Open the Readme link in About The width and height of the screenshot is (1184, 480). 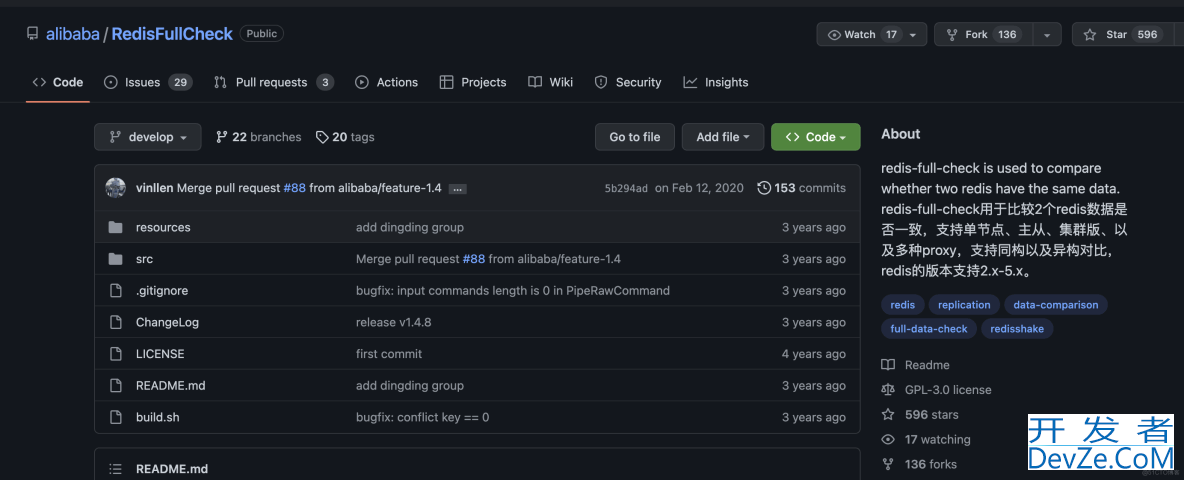916,365
